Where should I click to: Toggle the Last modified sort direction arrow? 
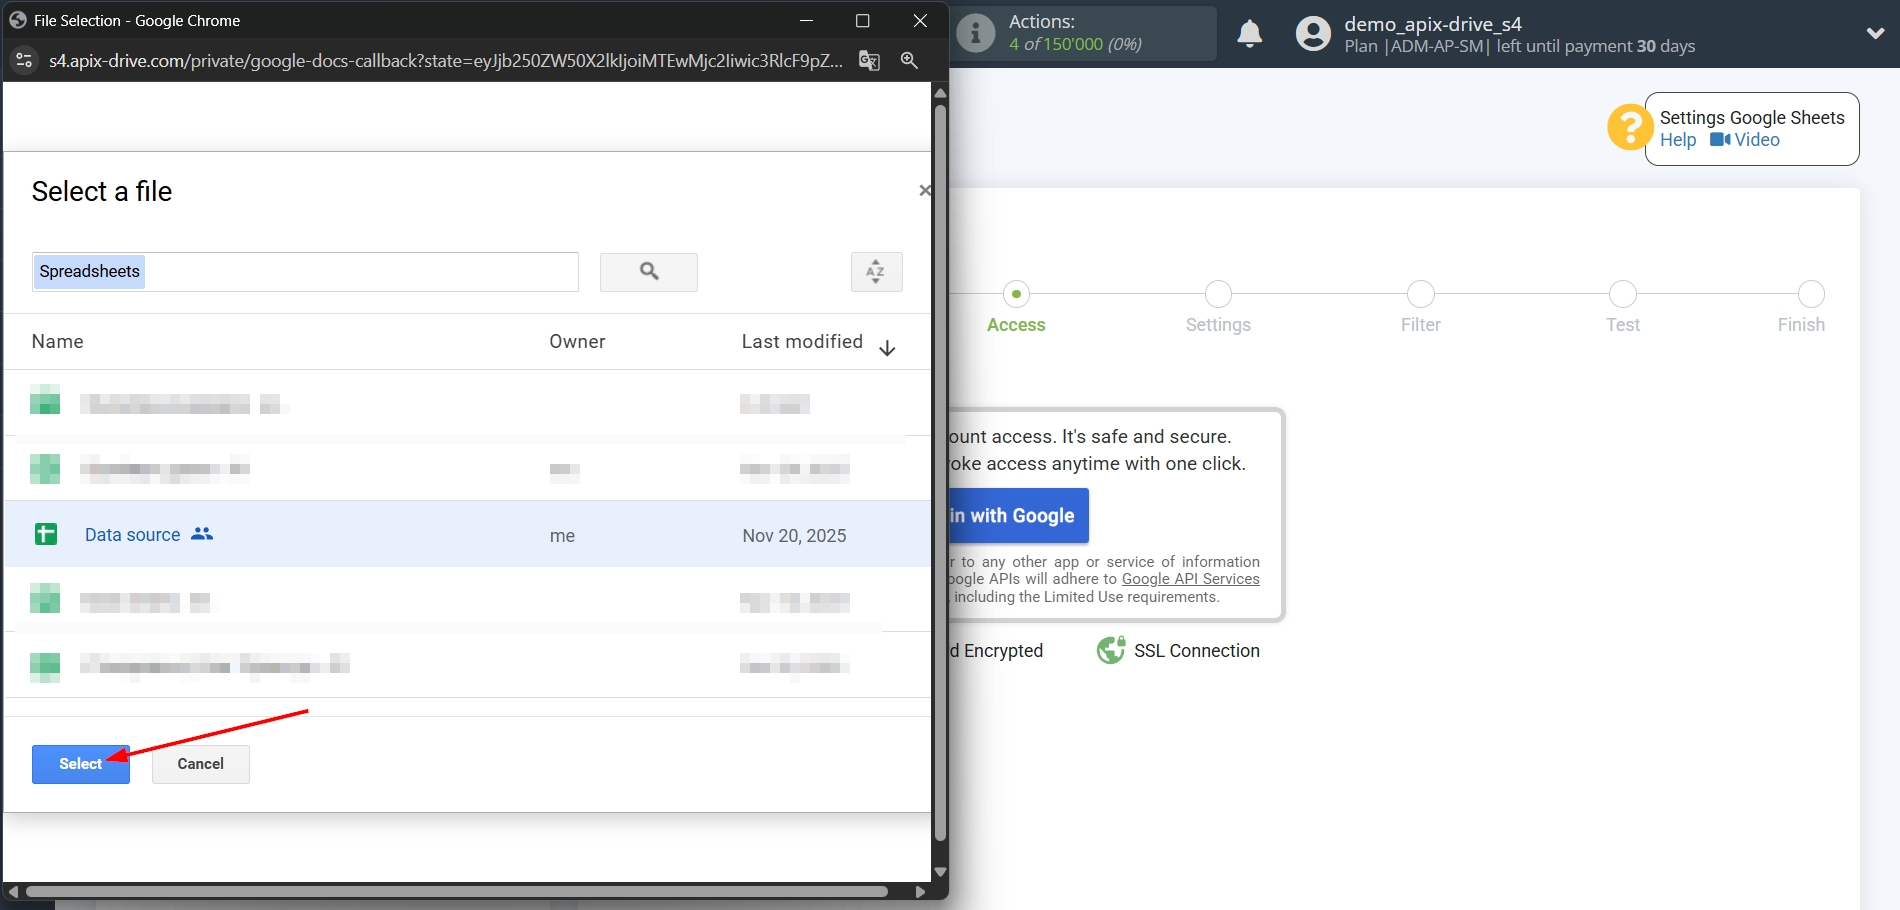tap(887, 347)
